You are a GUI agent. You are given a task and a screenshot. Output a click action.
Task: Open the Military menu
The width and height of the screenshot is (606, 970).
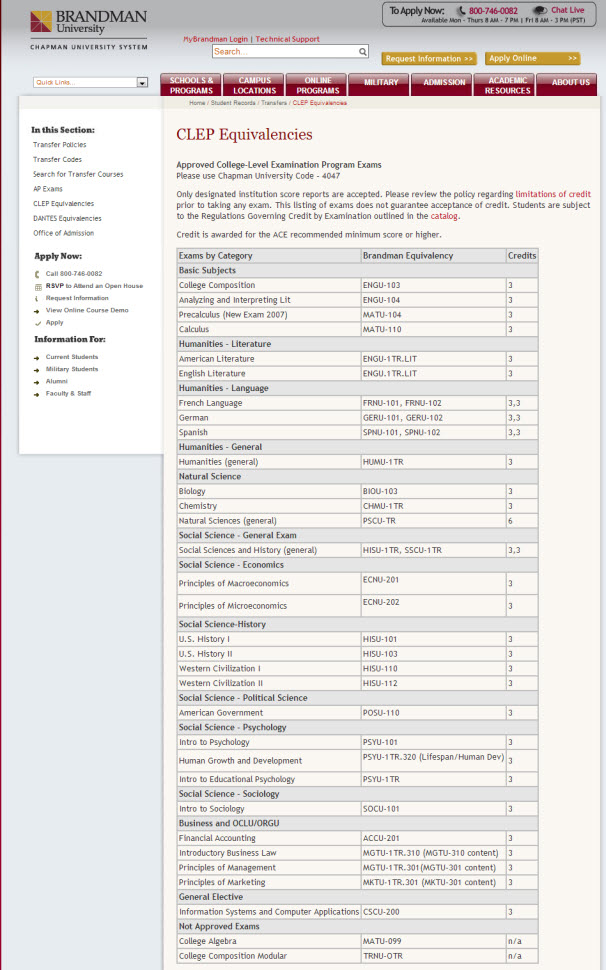(380, 85)
